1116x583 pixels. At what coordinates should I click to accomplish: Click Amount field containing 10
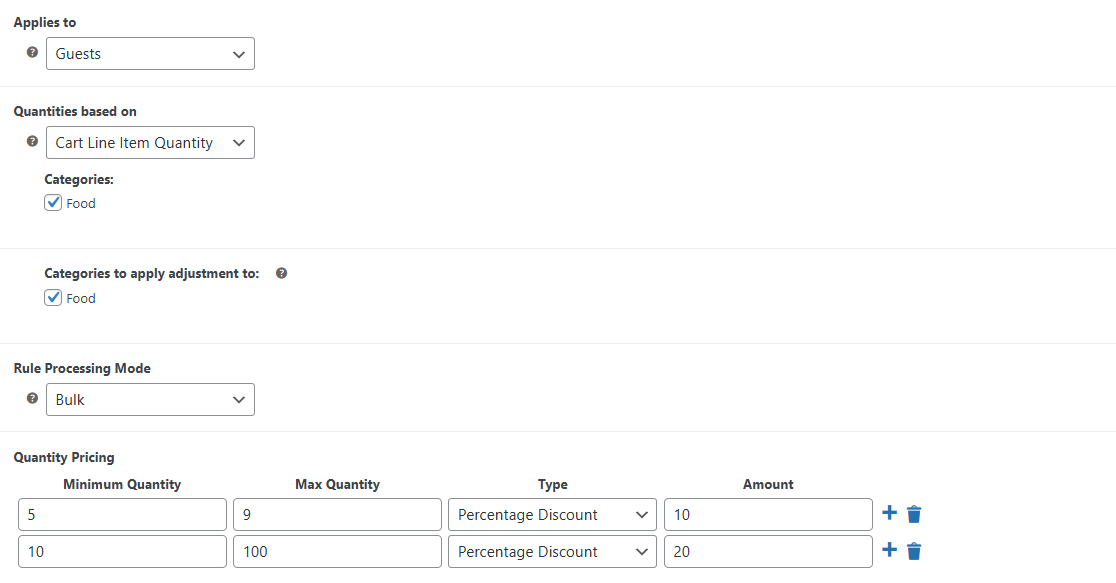pyautogui.click(x=768, y=515)
